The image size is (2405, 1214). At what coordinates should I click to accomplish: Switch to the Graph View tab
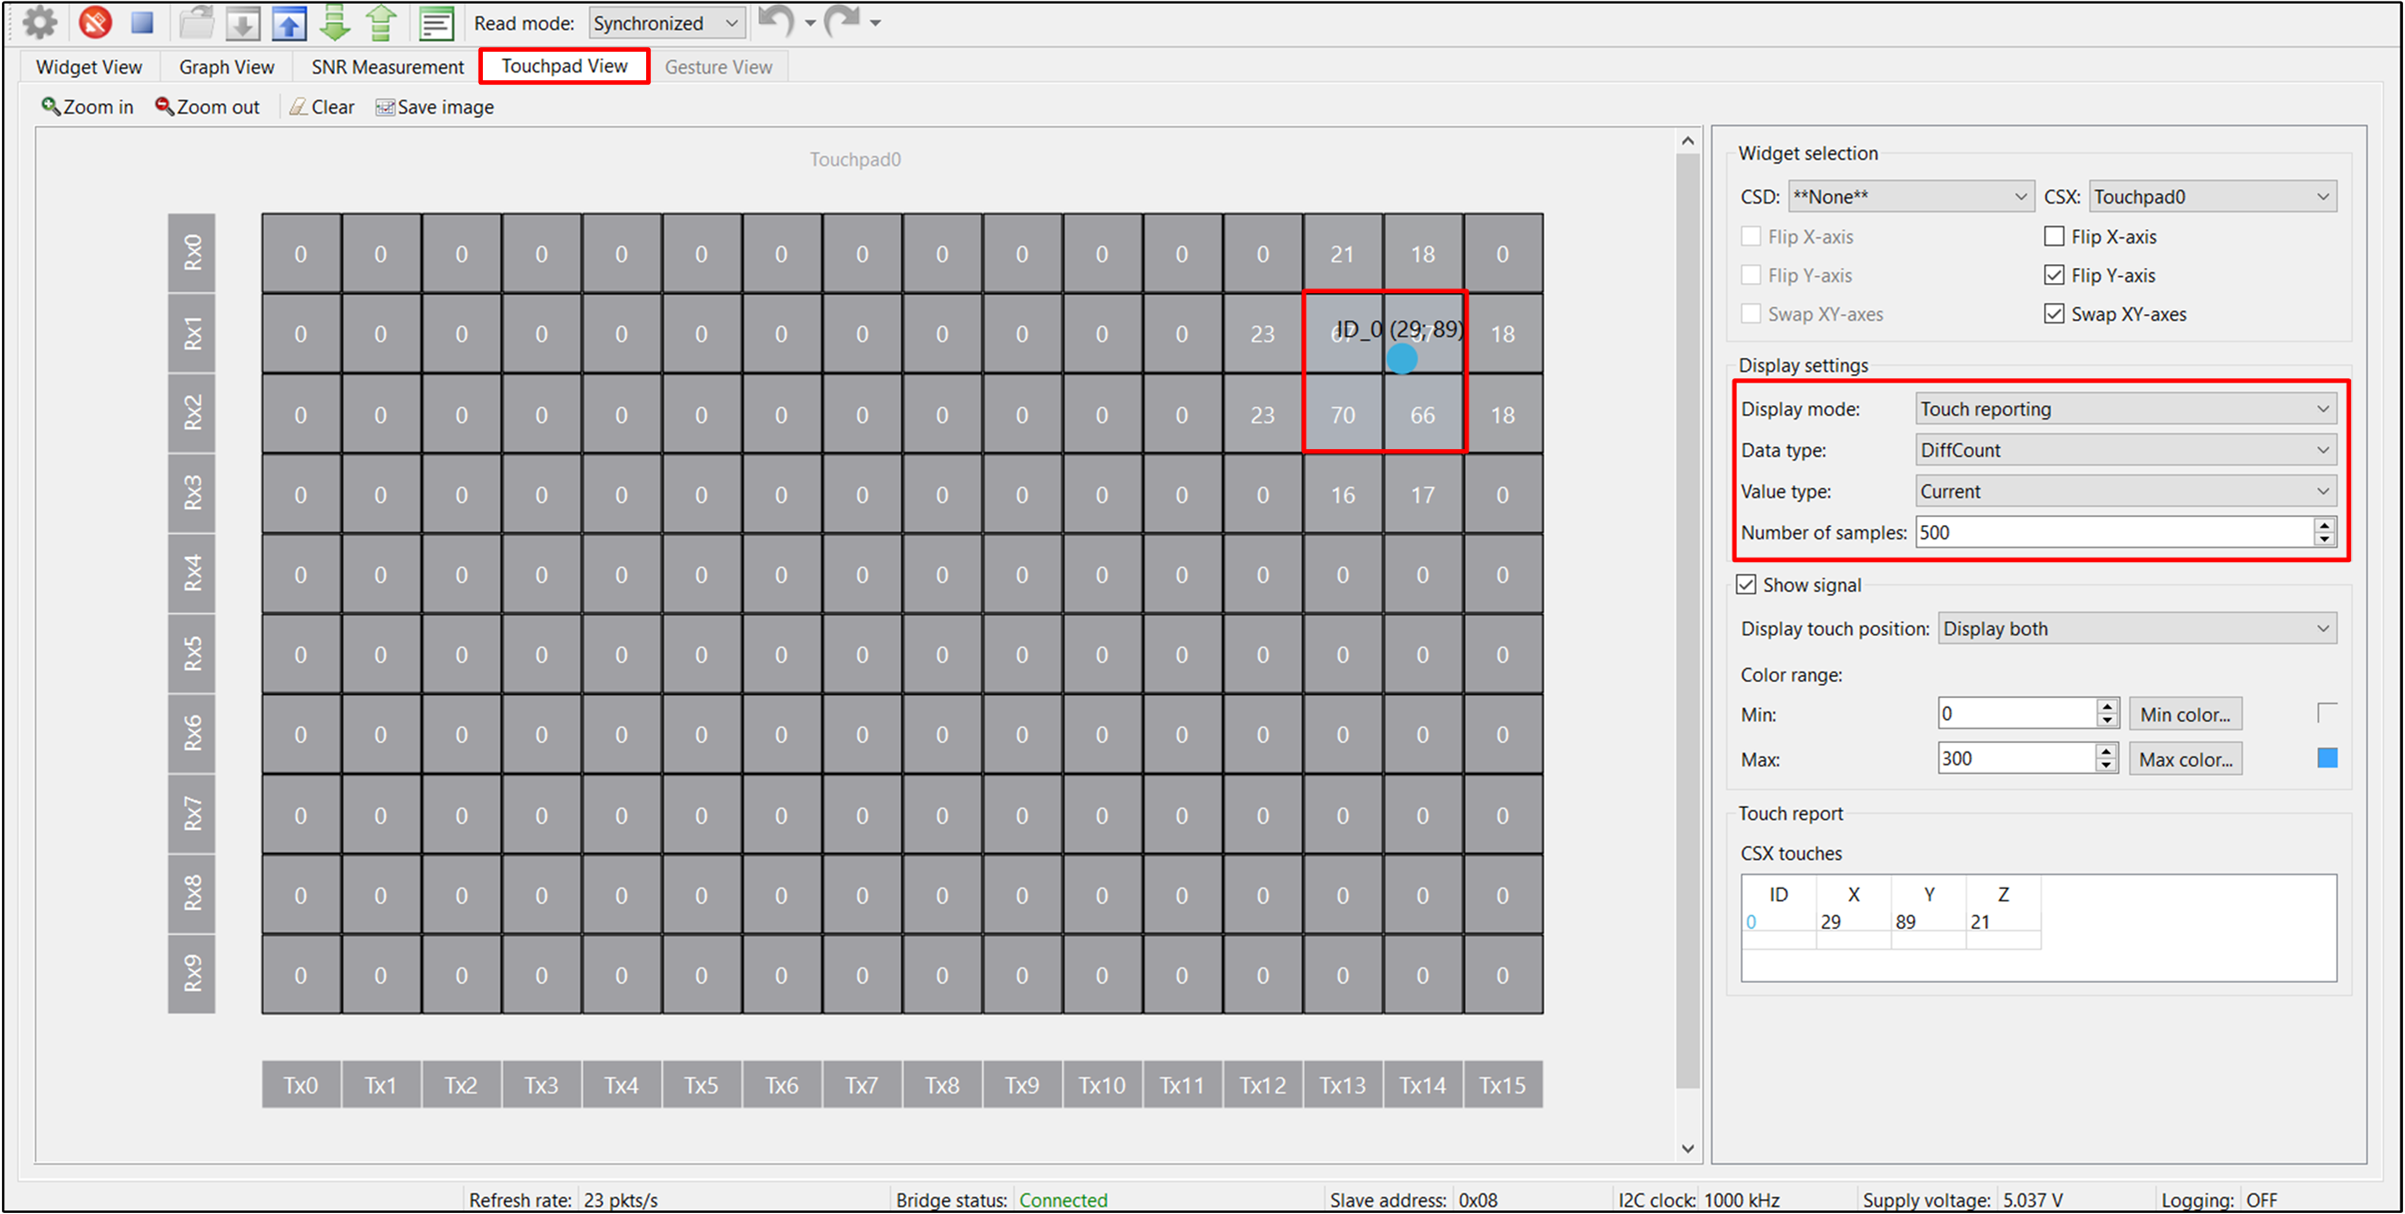pos(228,67)
